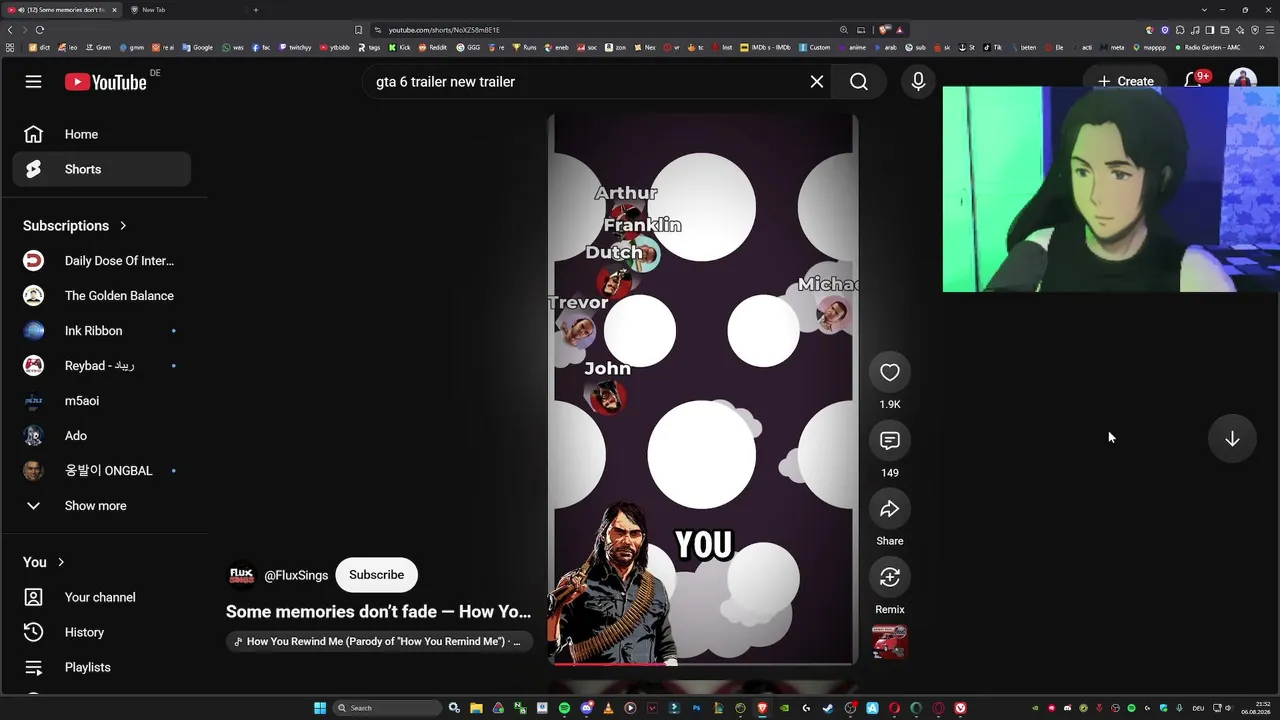
Task: Open the Reddit bookmark
Action: 434,47
